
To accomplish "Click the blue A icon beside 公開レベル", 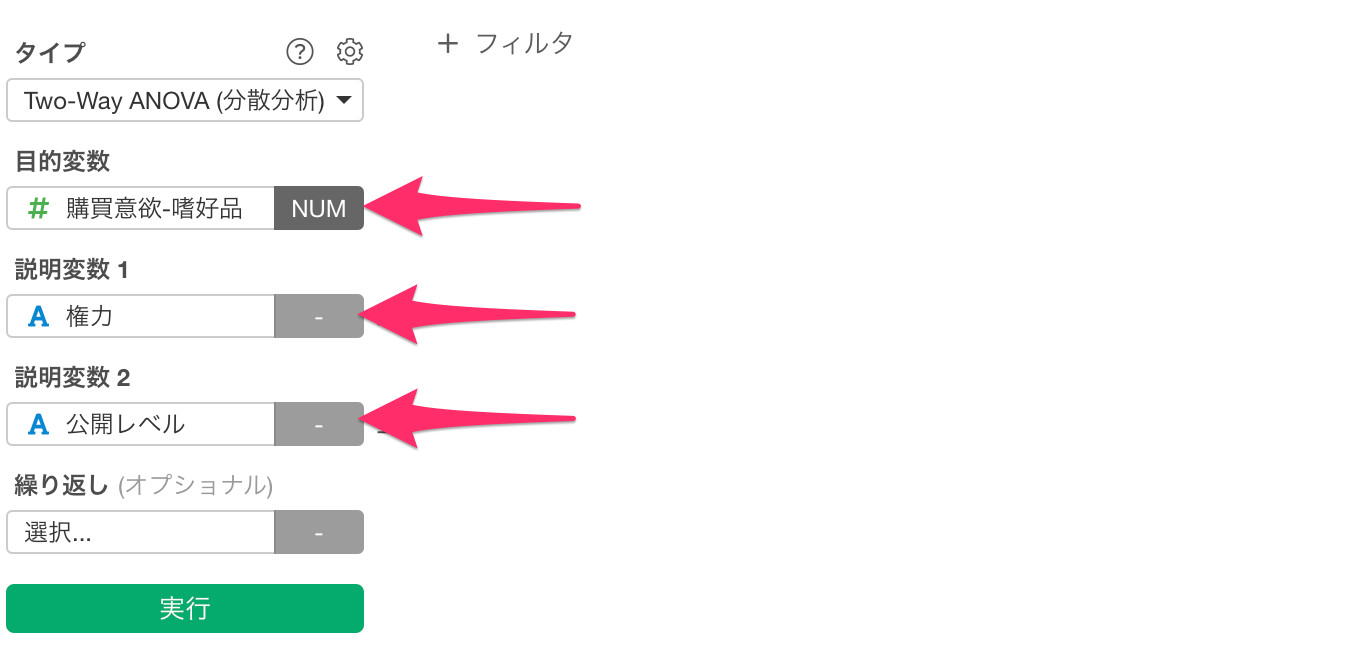I will tap(38, 424).
